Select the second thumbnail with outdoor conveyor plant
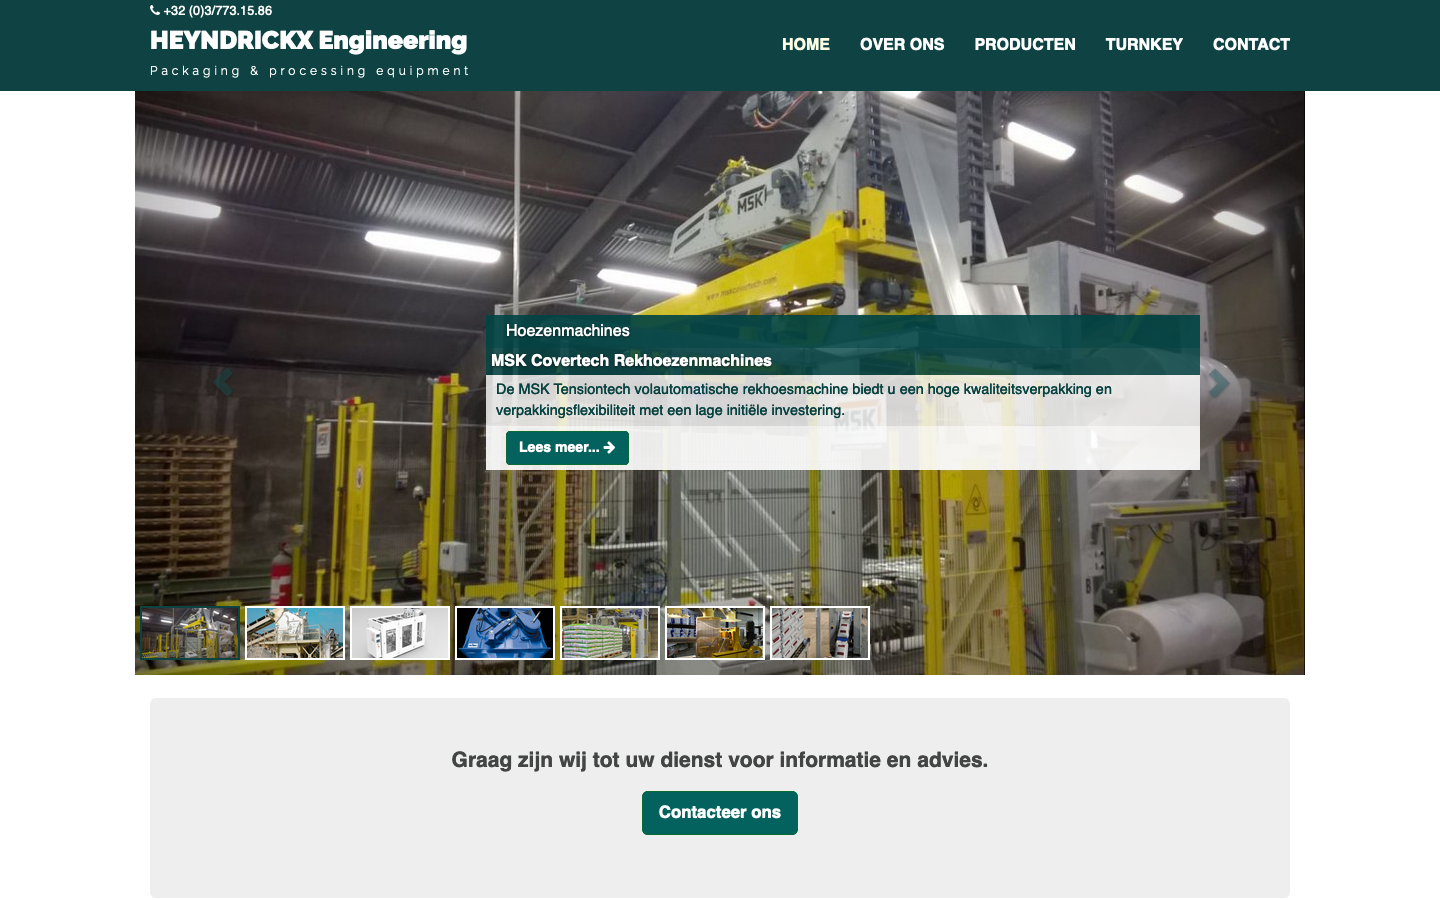Viewport: 1440px width, 900px height. (x=295, y=633)
